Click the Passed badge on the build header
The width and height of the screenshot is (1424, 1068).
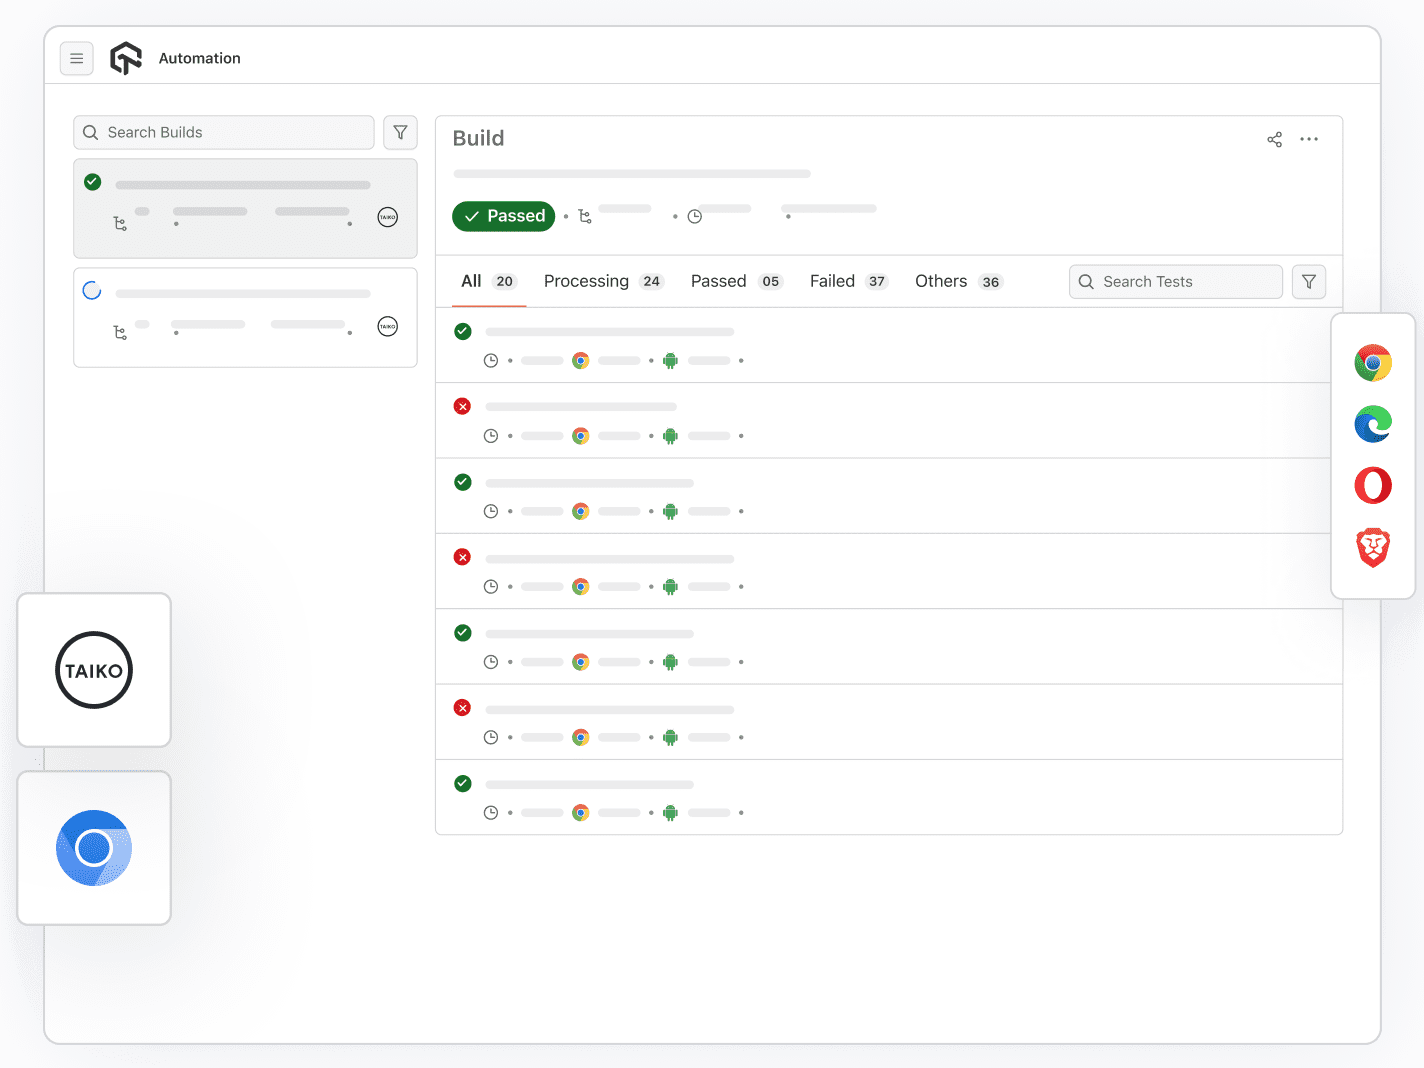pos(503,216)
